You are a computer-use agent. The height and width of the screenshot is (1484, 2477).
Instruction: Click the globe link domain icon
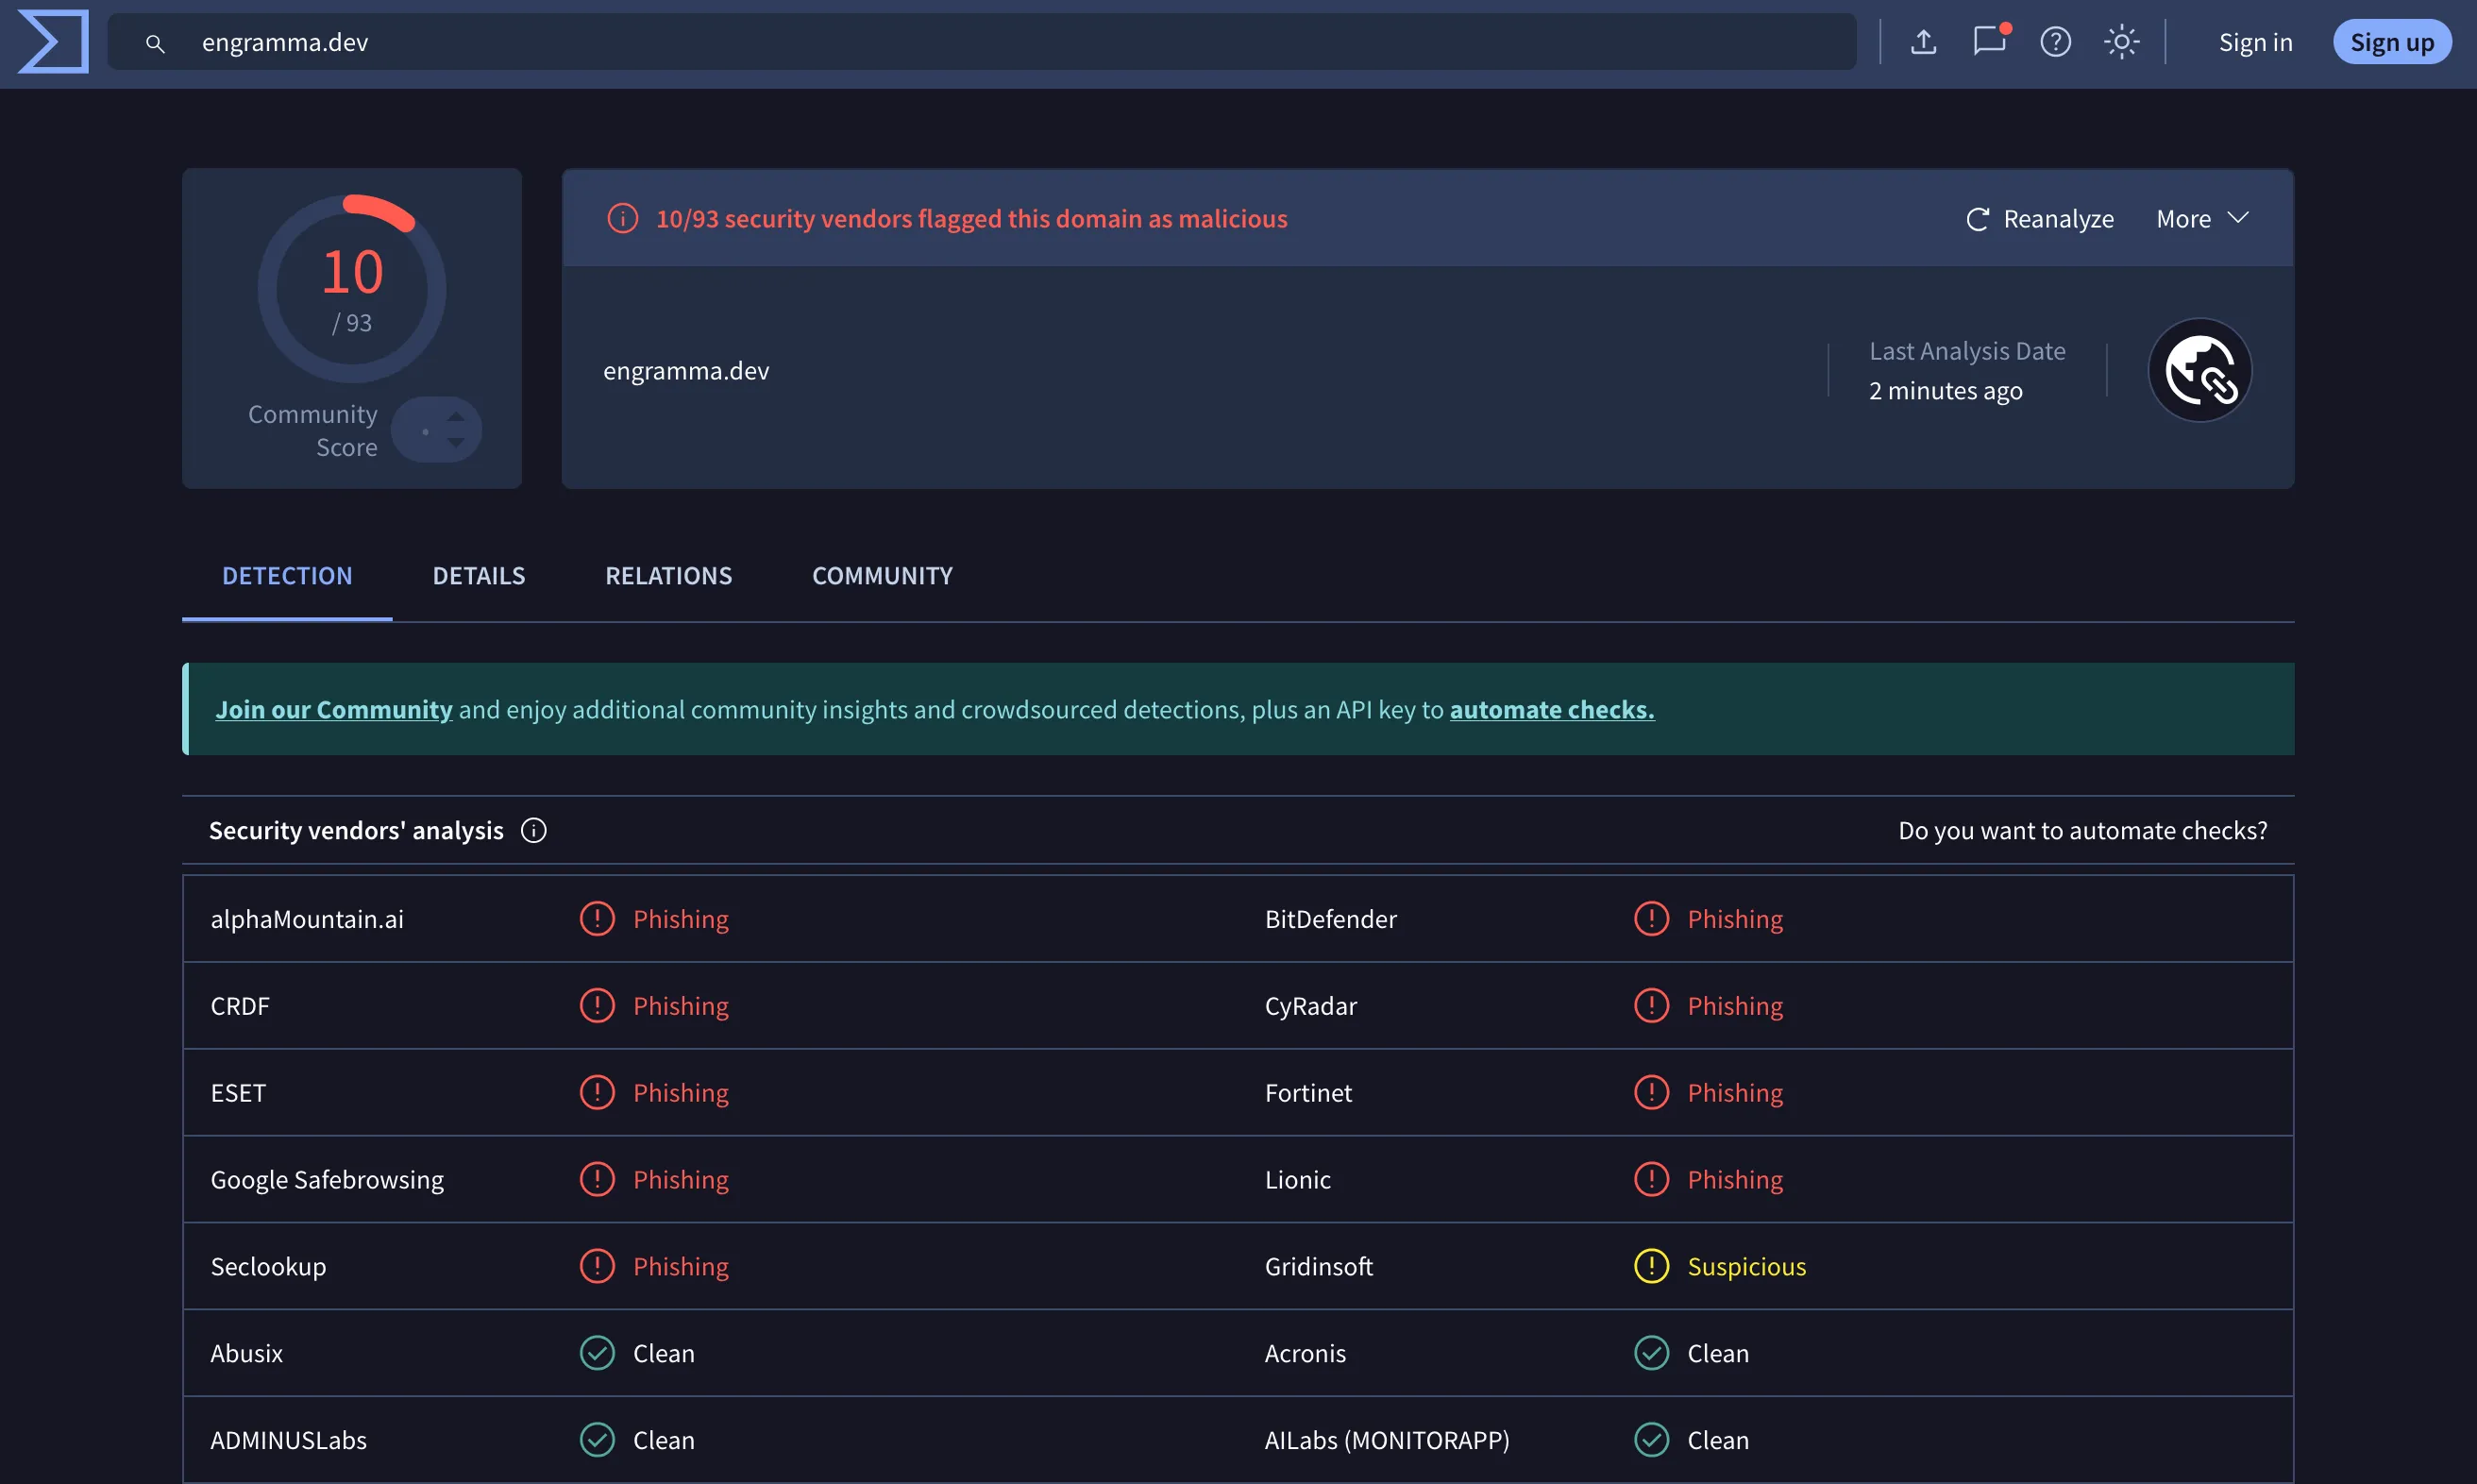pos(2199,370)
